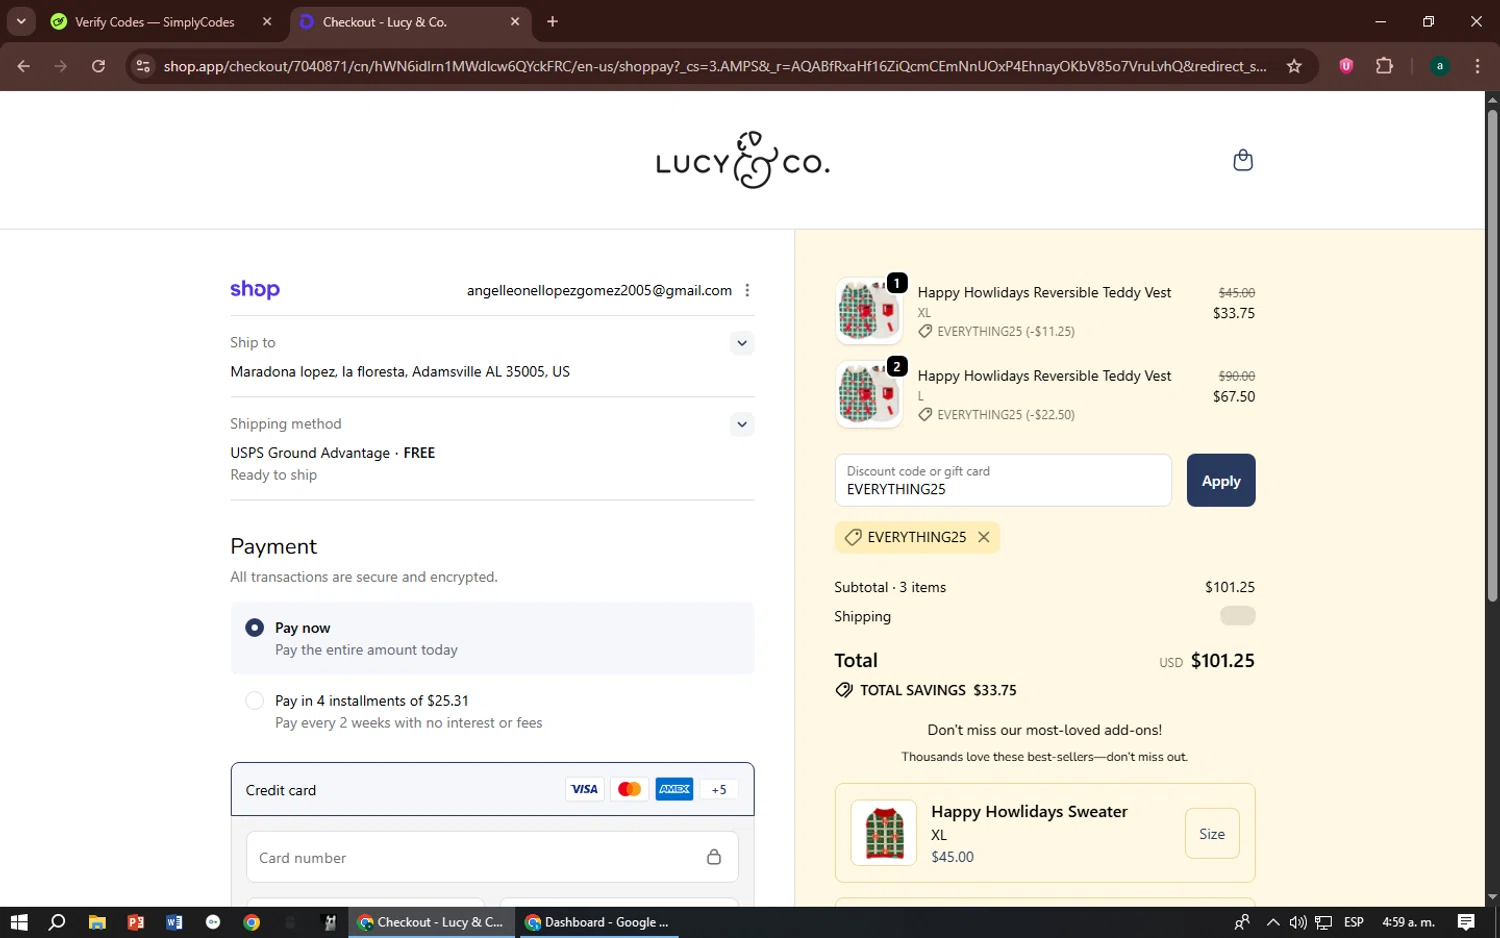Open the Chrome profile avatar

(1439, 66)
